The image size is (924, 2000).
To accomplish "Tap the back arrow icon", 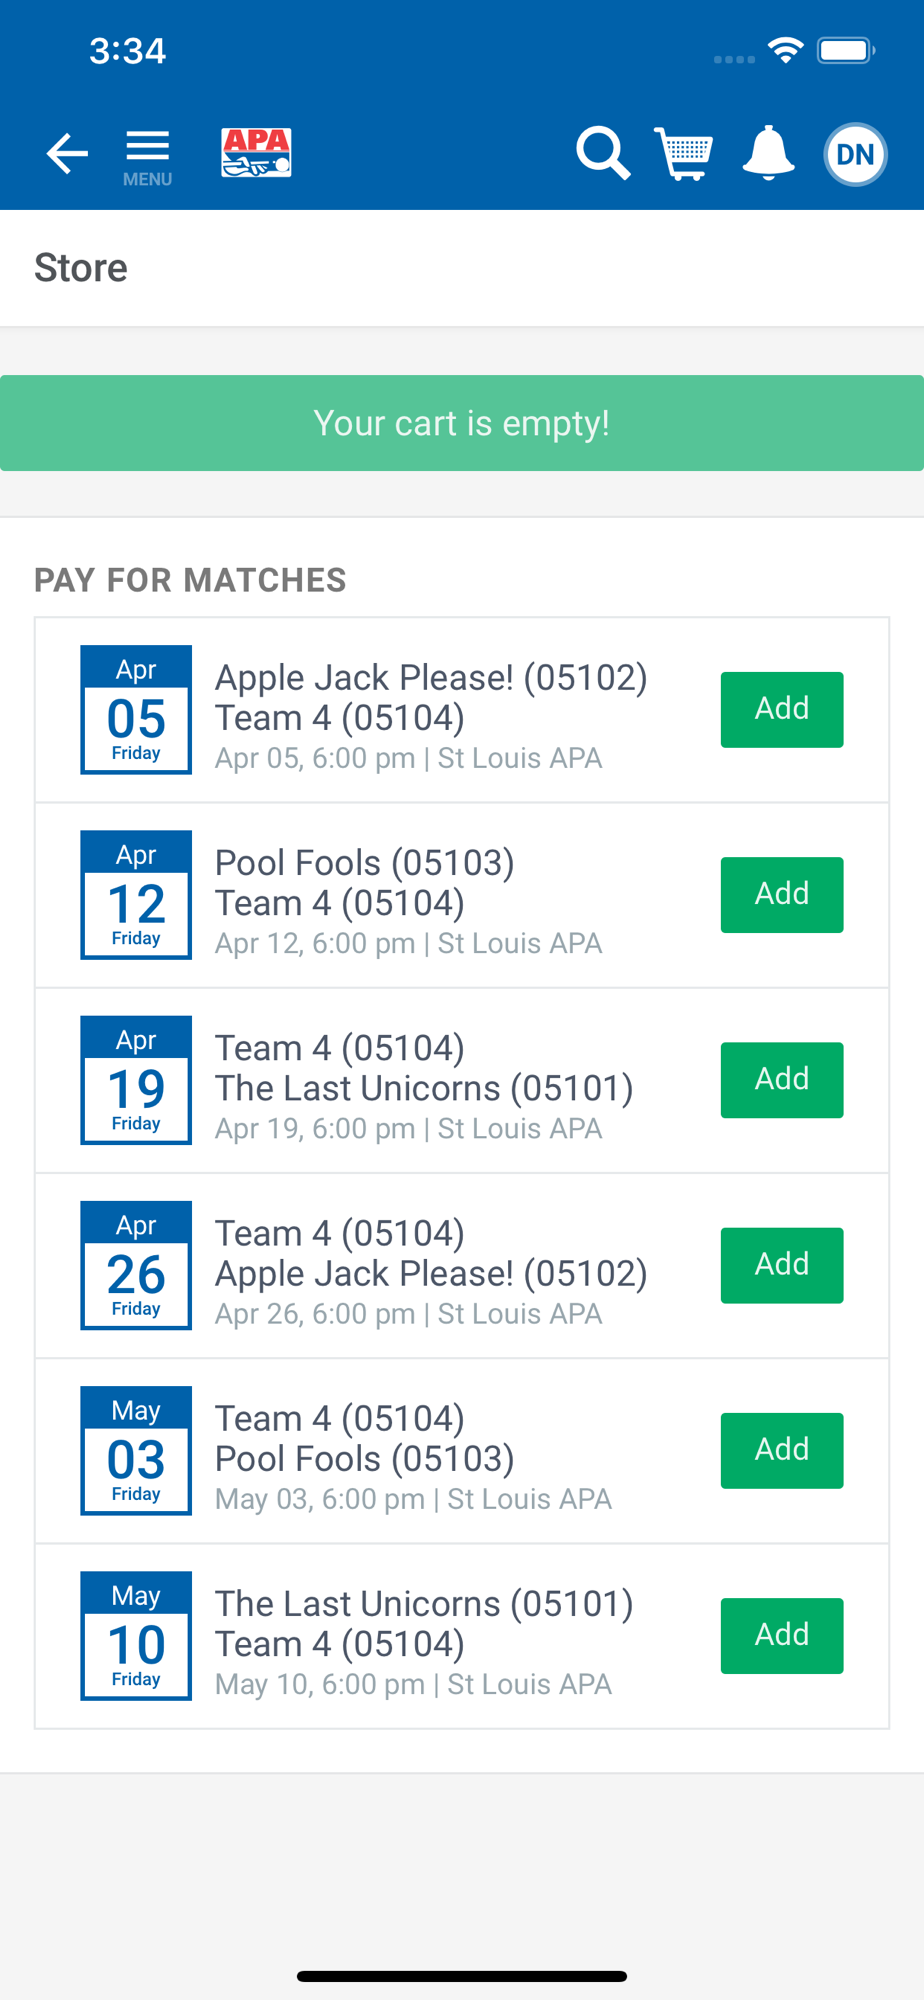I will [x=67, y=154].
